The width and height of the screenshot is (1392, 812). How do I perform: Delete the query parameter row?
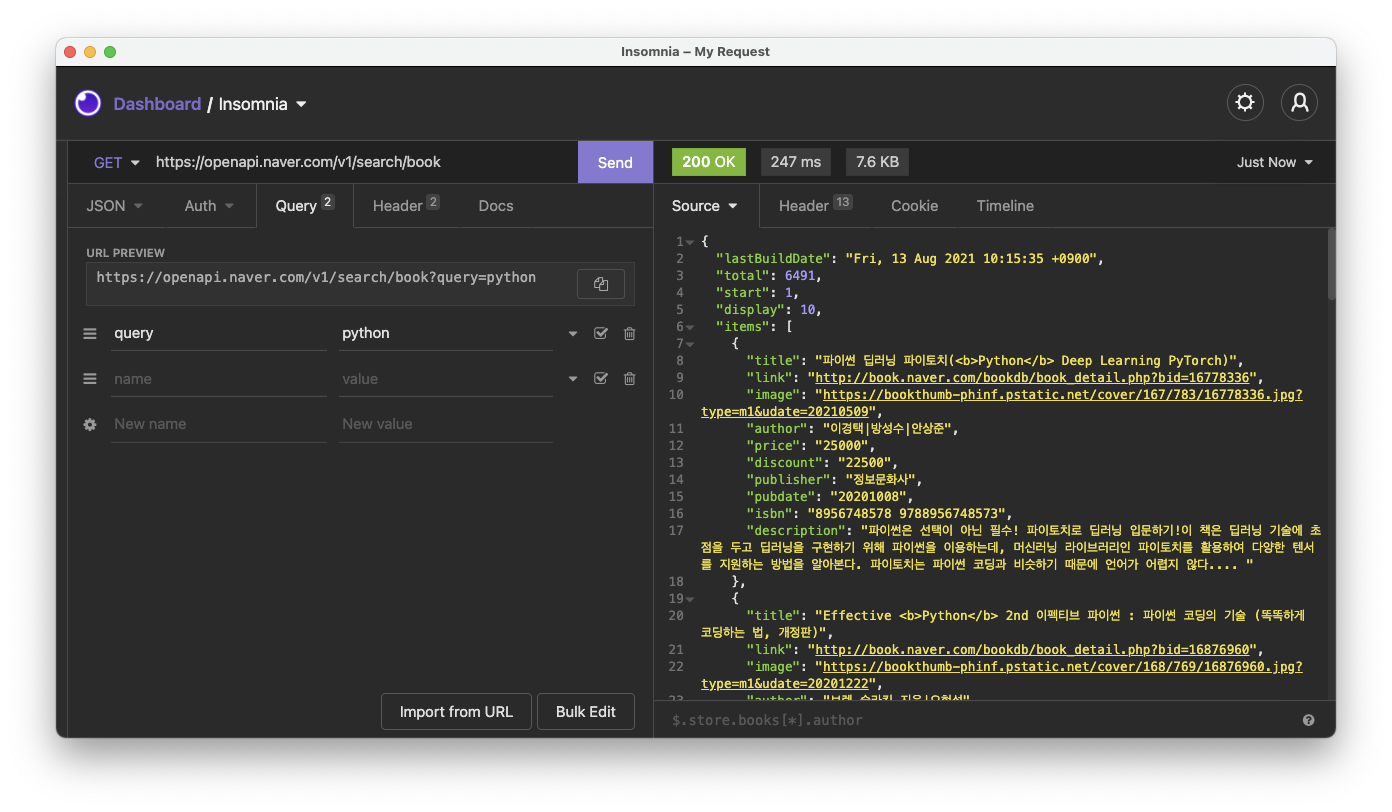[629, 333]
